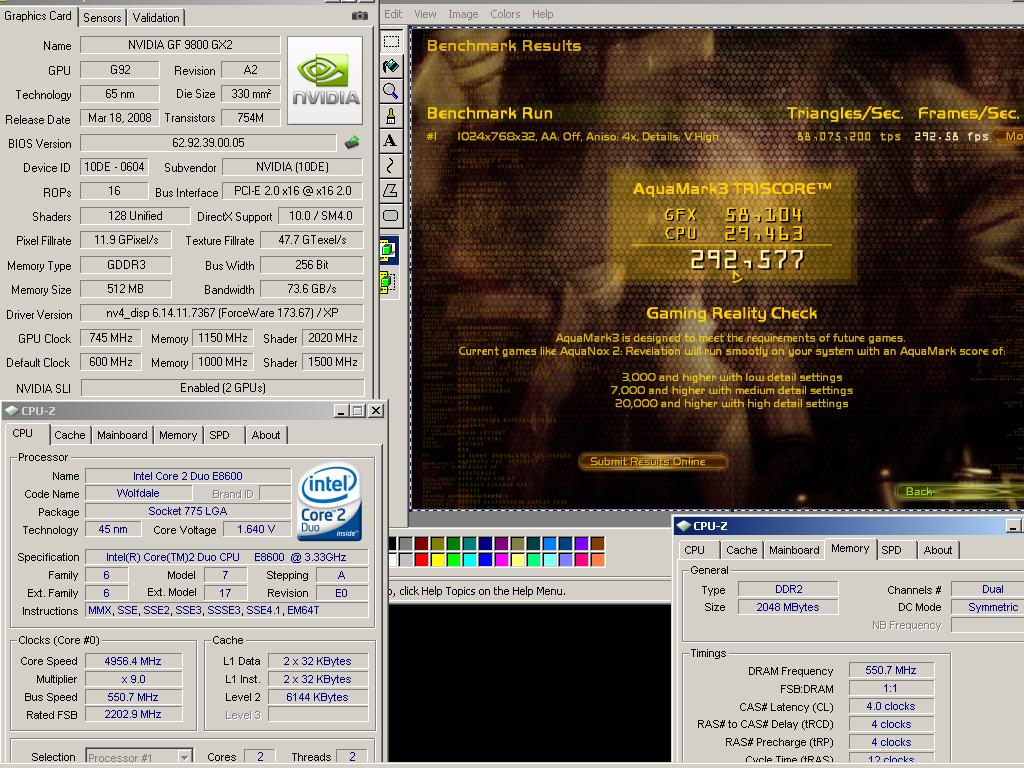The width and height of the screenshot is (1024, 768).
Task: Open the Image menu in Paint
Action: point(463,14)
